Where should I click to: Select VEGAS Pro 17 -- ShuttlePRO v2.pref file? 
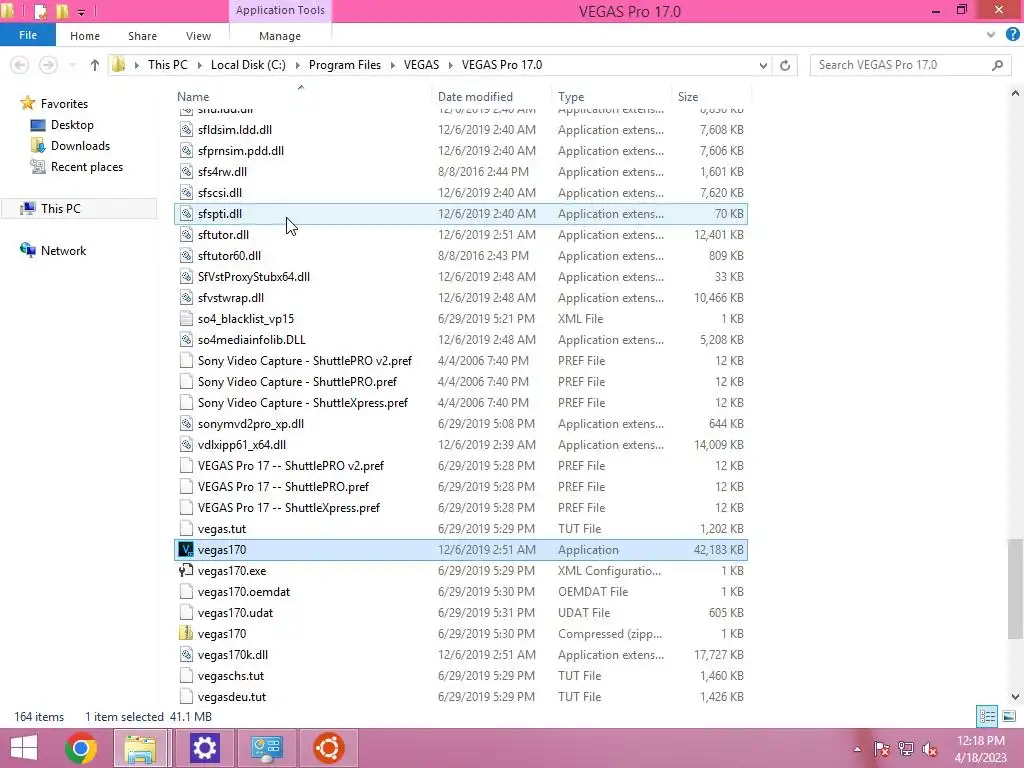pyautogui.click(x=461, y=466)
